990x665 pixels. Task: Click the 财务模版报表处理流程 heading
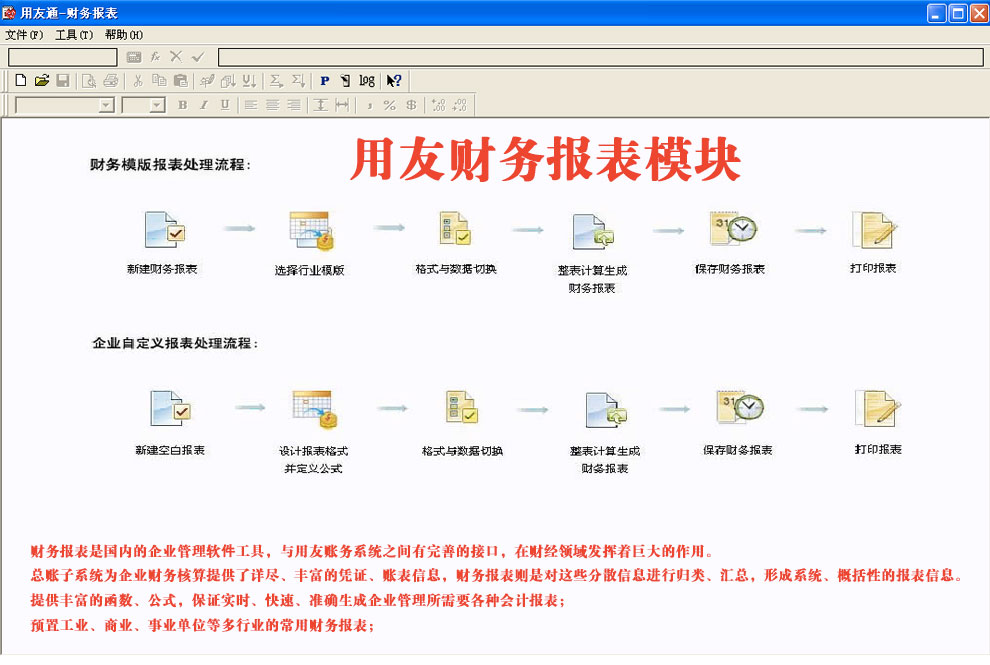pos(170,165)
